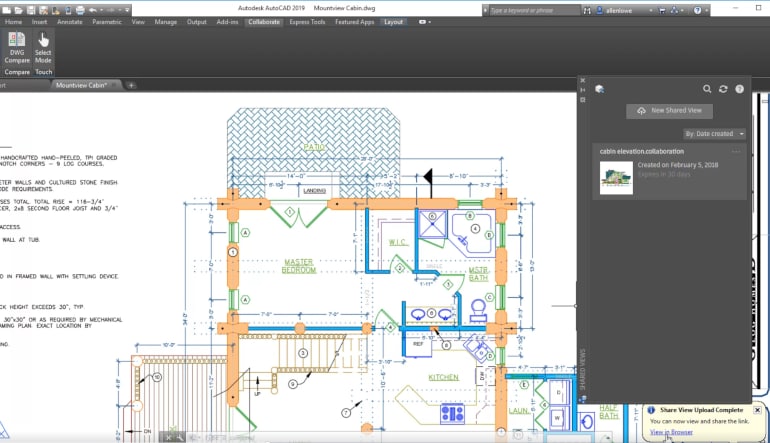Switch to the Add-ins ribbon tab
The height and width of the screenshot is (443, 770).
click(227, 22)
